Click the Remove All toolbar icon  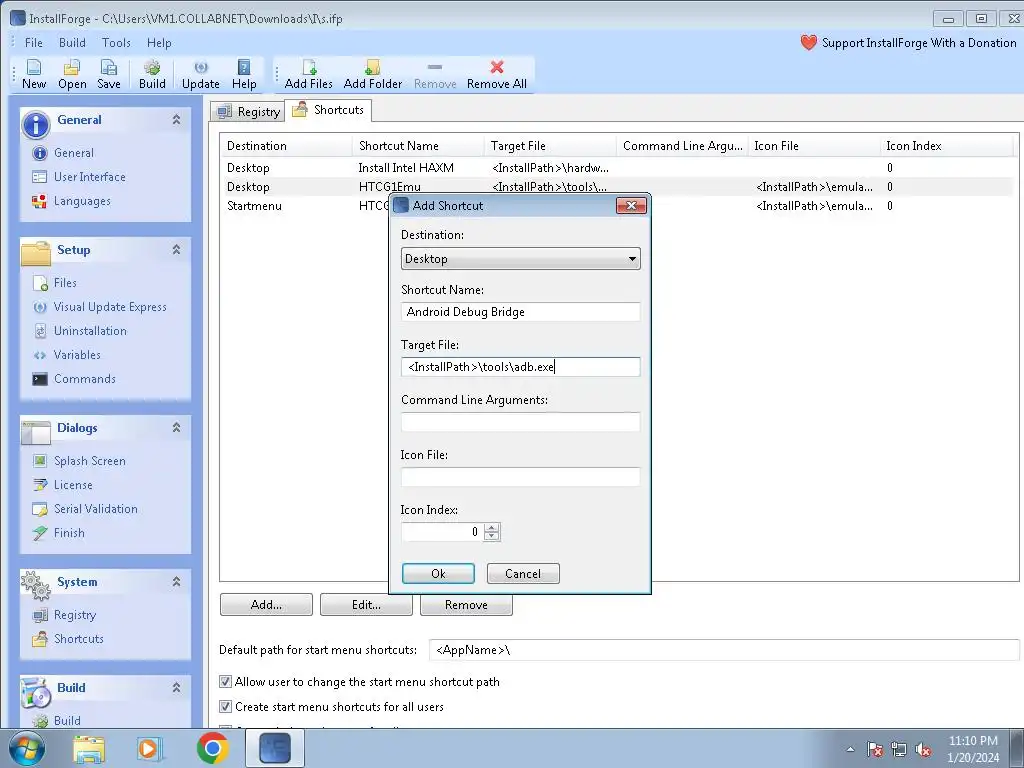[496, 74]
